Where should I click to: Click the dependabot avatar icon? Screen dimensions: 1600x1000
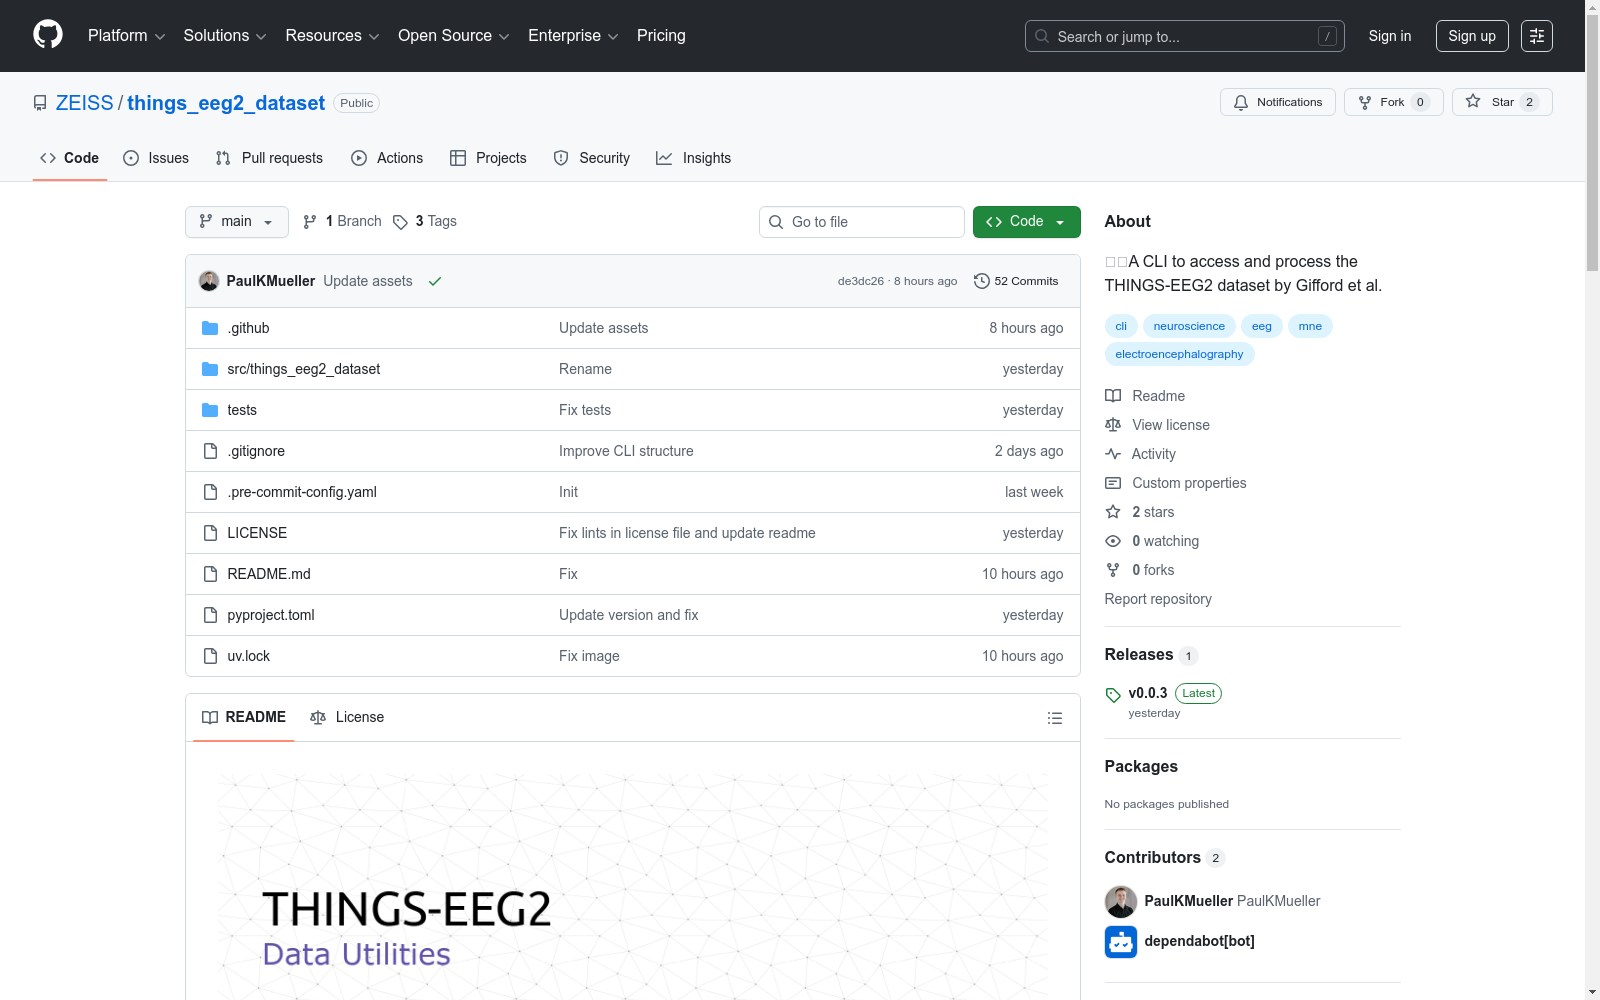pos(1121,942)
